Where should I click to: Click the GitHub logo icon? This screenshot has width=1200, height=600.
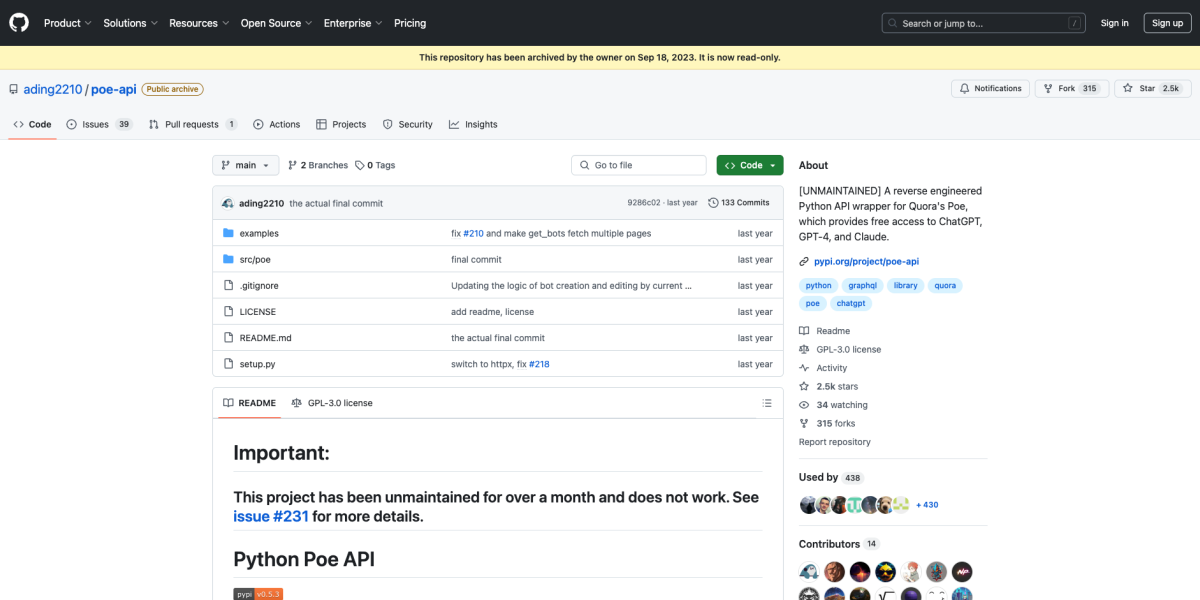click(20, 22)
